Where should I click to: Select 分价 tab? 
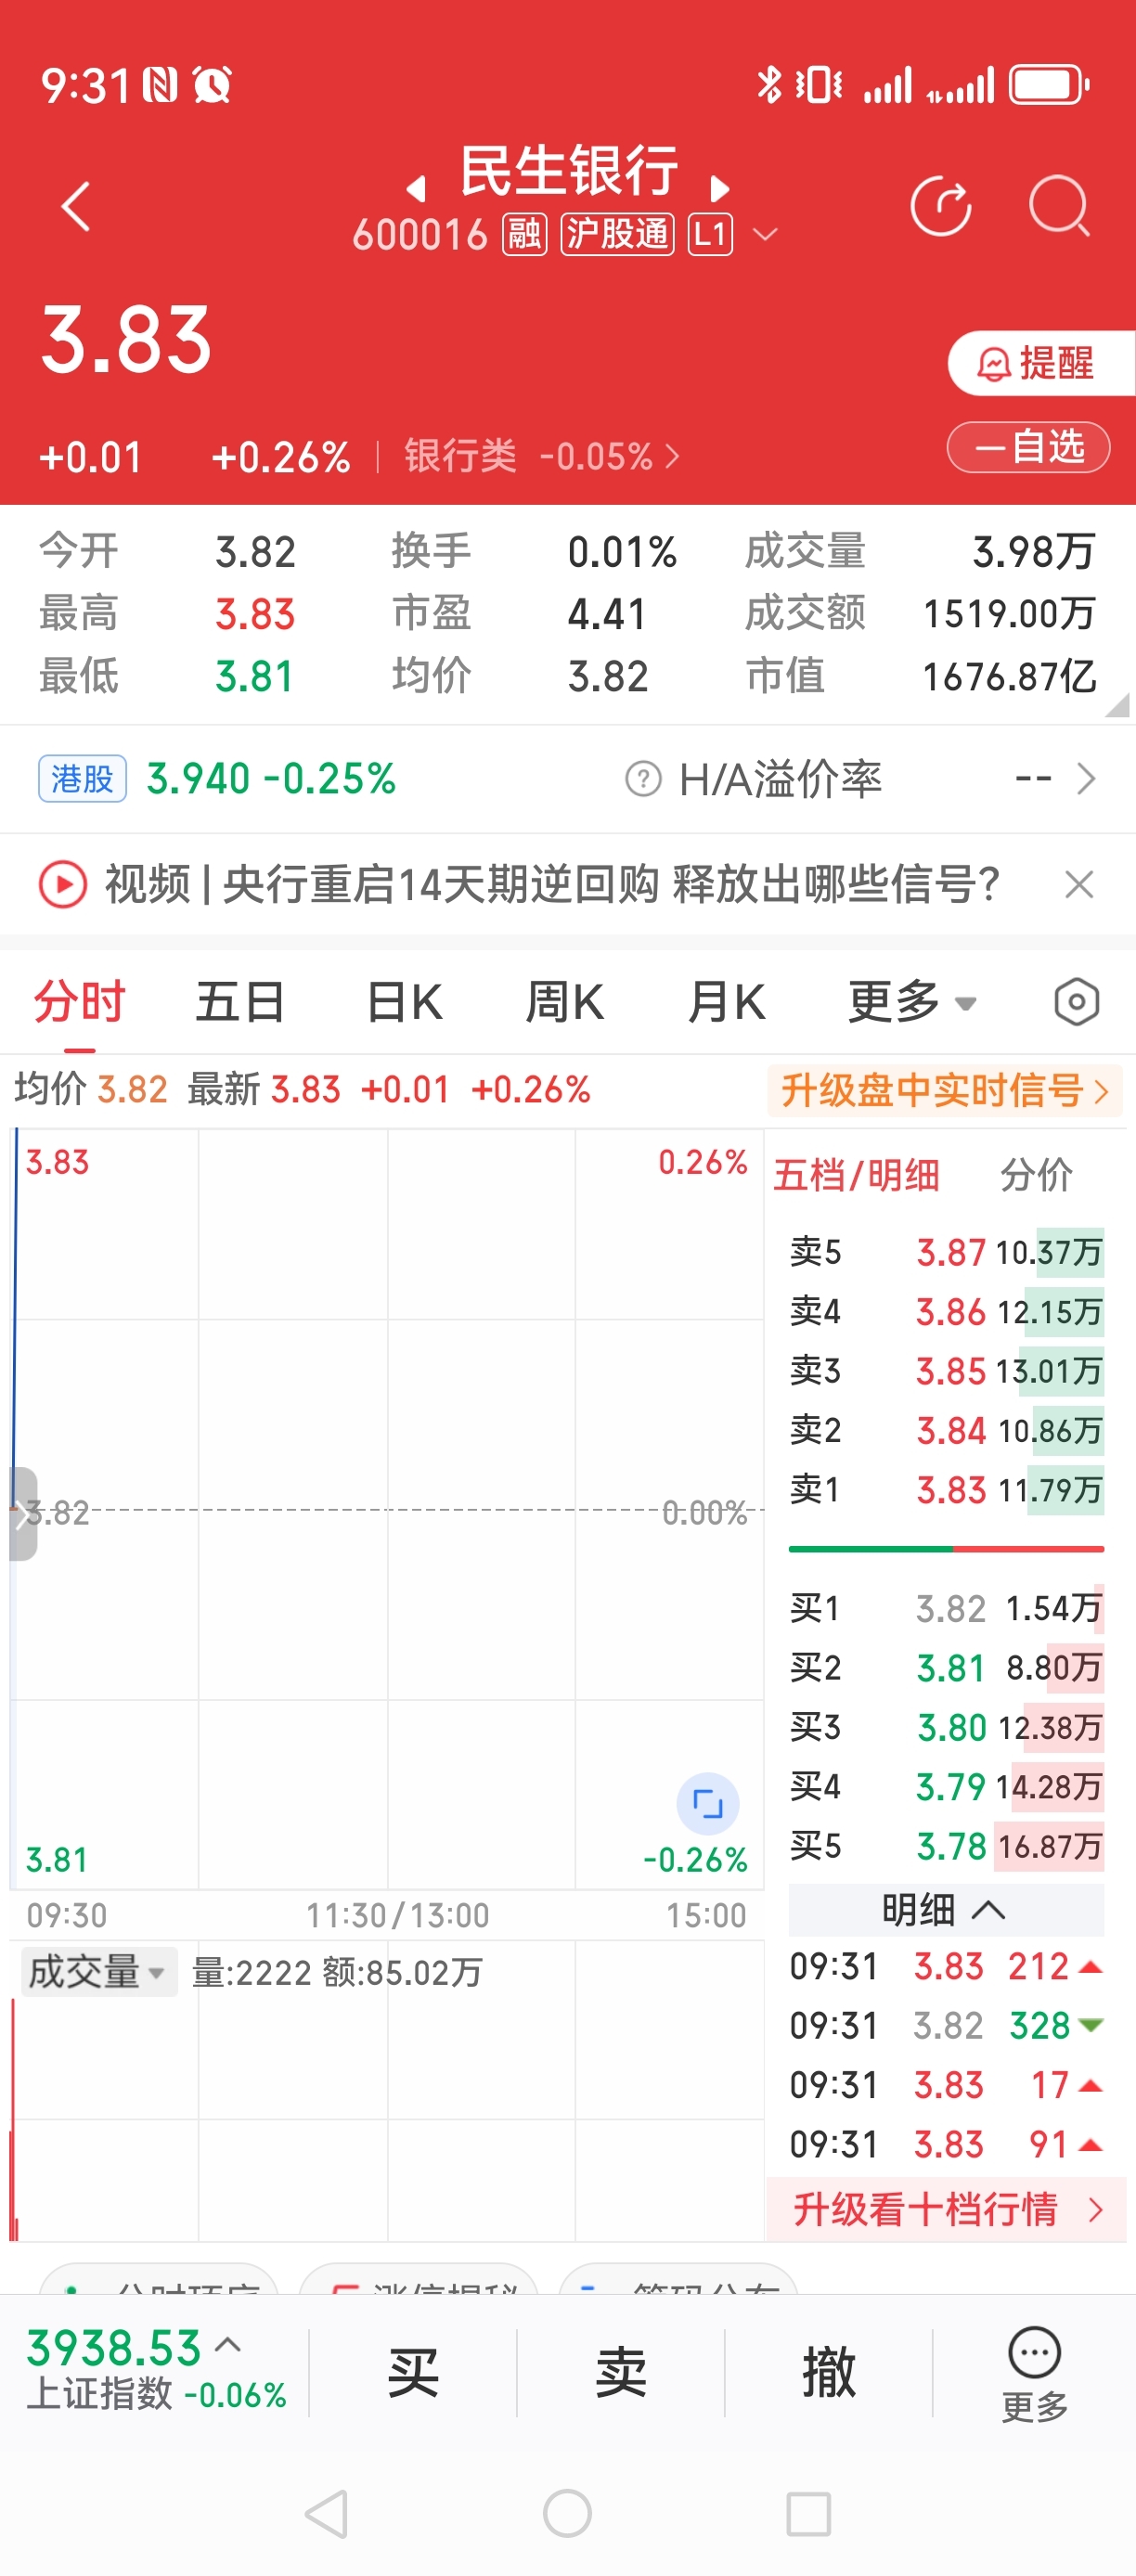pos(1036,1175)
